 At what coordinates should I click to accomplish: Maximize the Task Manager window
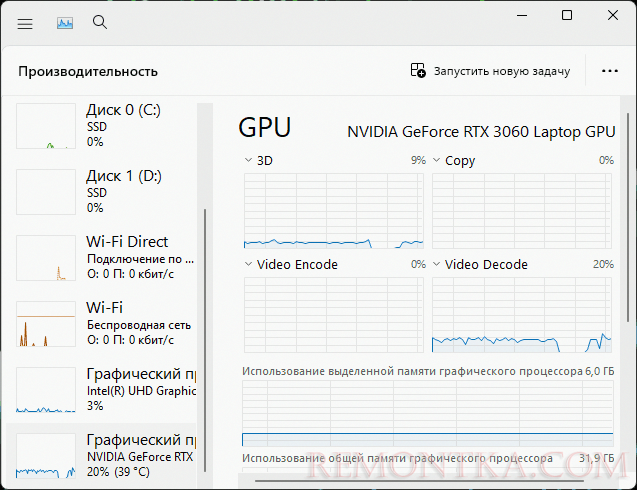point(567,15)
